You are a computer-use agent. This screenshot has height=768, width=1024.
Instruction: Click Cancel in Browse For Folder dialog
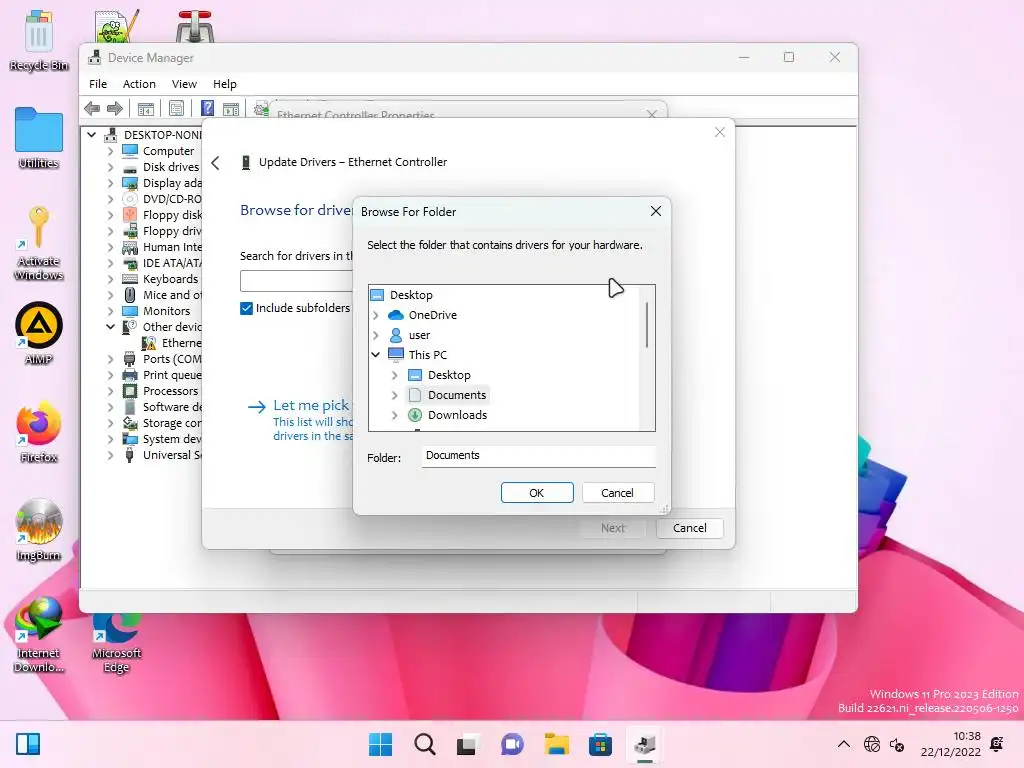coord(617,493)
